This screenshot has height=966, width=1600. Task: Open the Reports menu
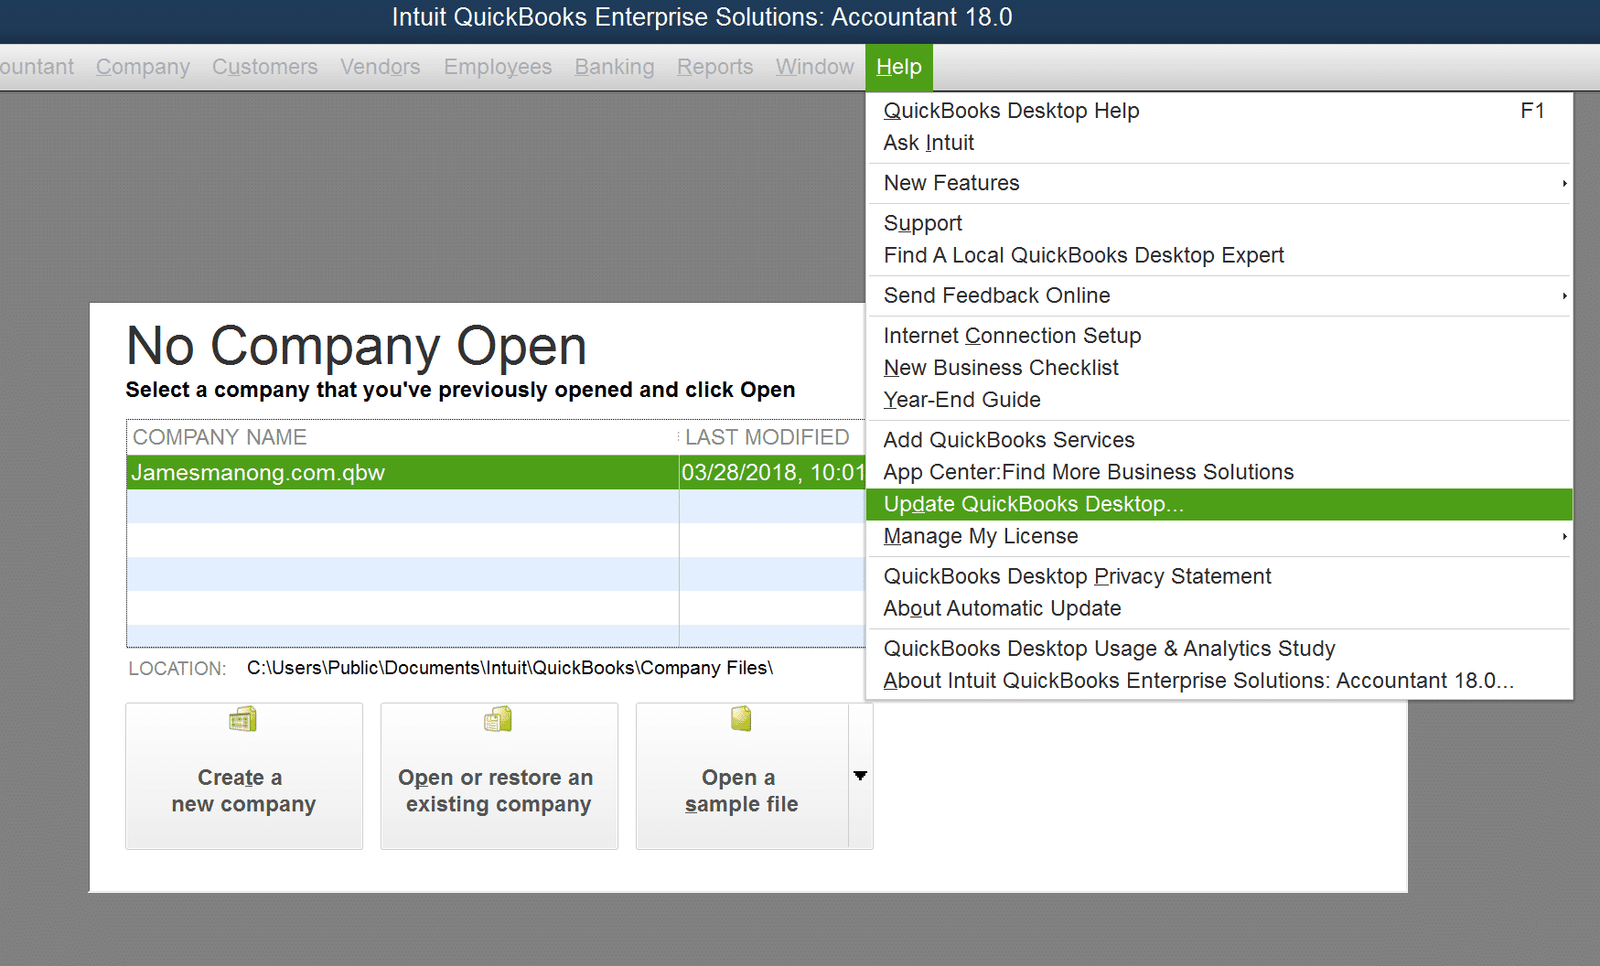coord(715,67)
